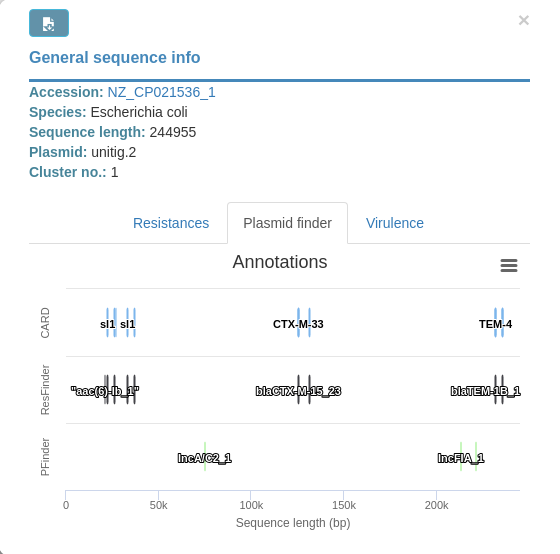Open accession link NZ_CP021536_1
This screenshot has width=560, height=554.
(x=161, y=92)
